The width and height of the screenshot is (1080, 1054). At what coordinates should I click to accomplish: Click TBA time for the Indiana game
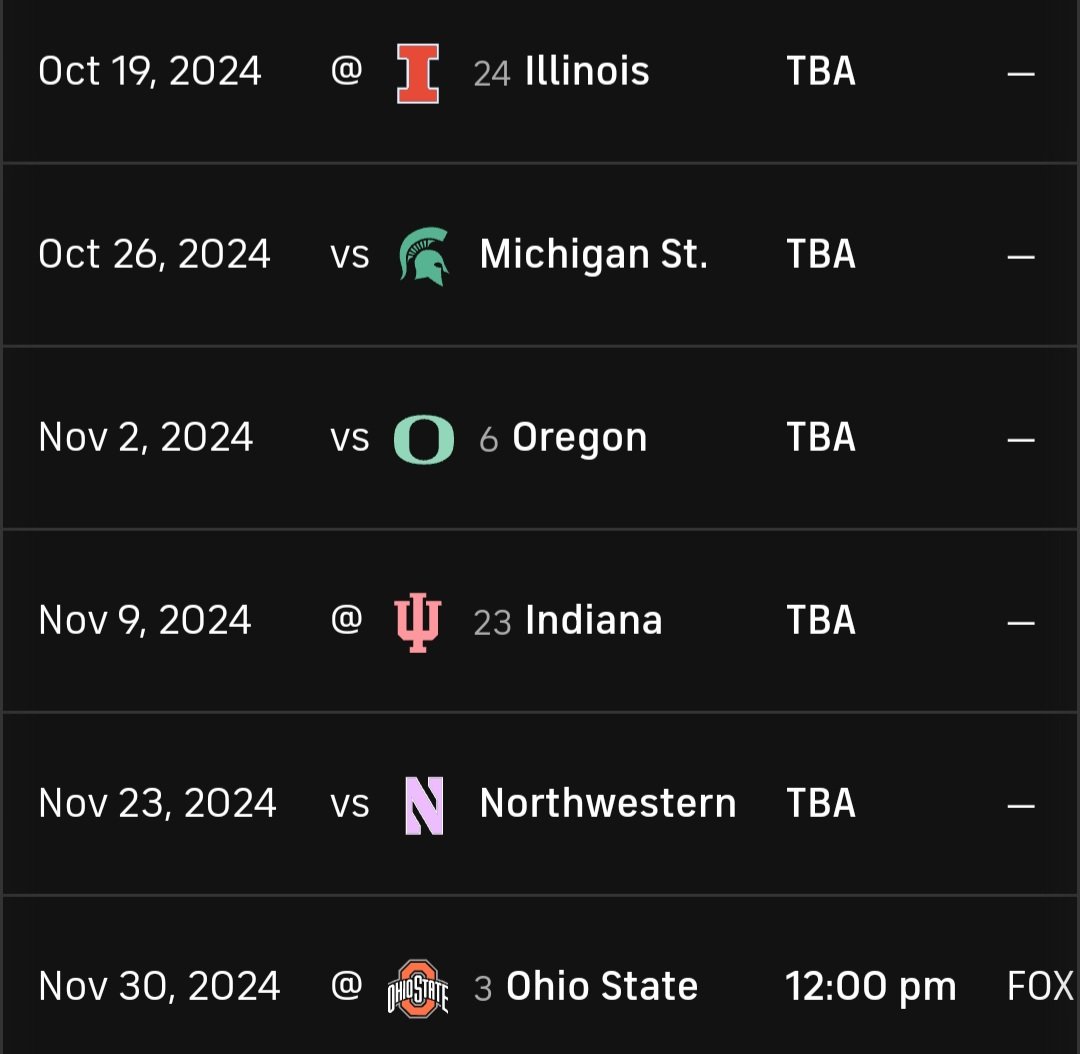pyautogui.click(x=821, y=620)
